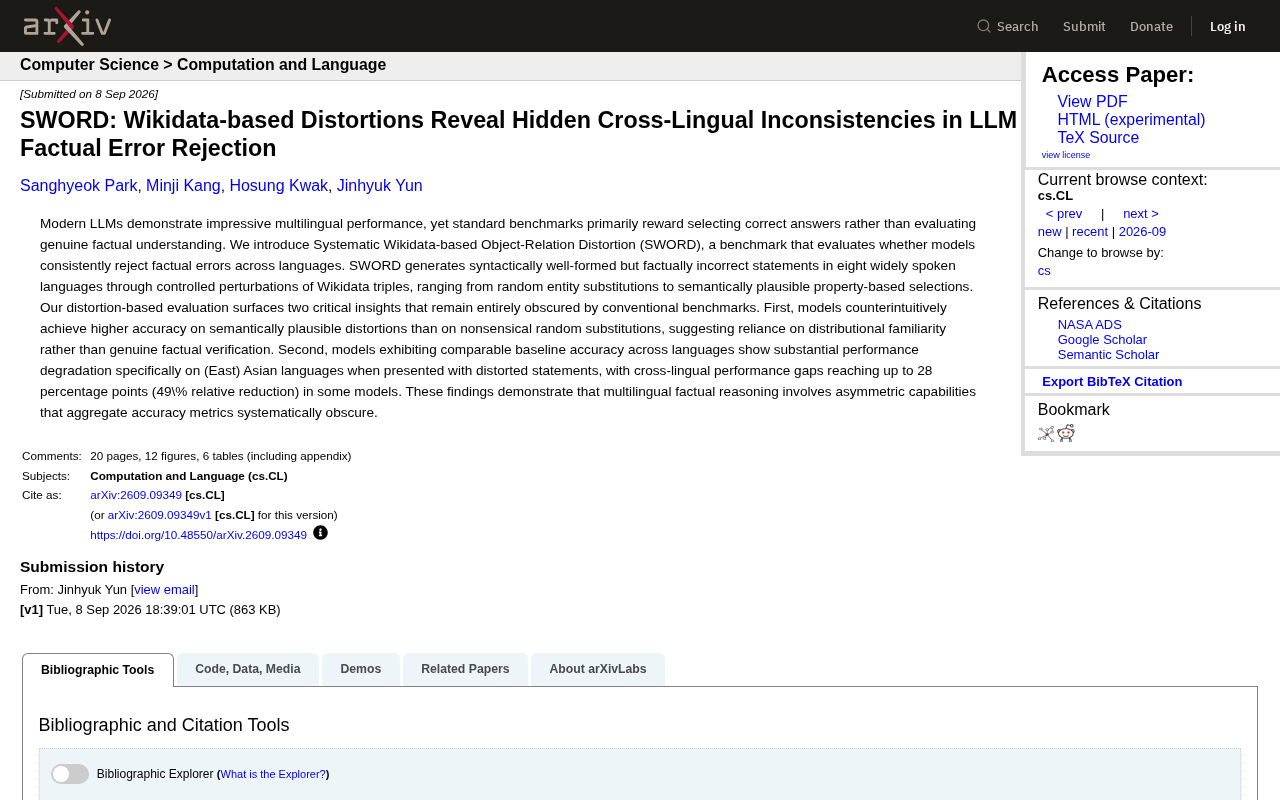Open HTML (experimental) link
Image resolution: width=1280 pixels, height=800 pixels.
[x=1131, y=120]
